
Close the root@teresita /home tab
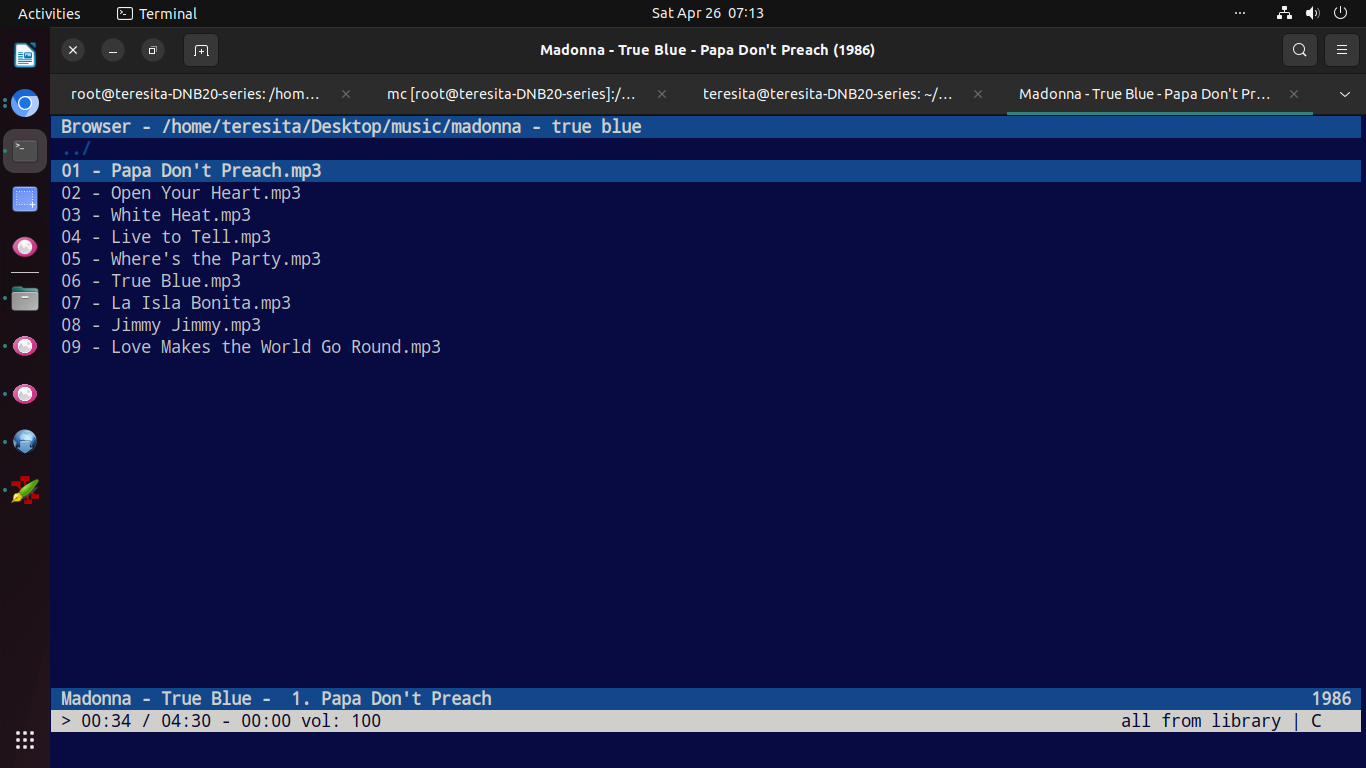click(x=346, y=94)
